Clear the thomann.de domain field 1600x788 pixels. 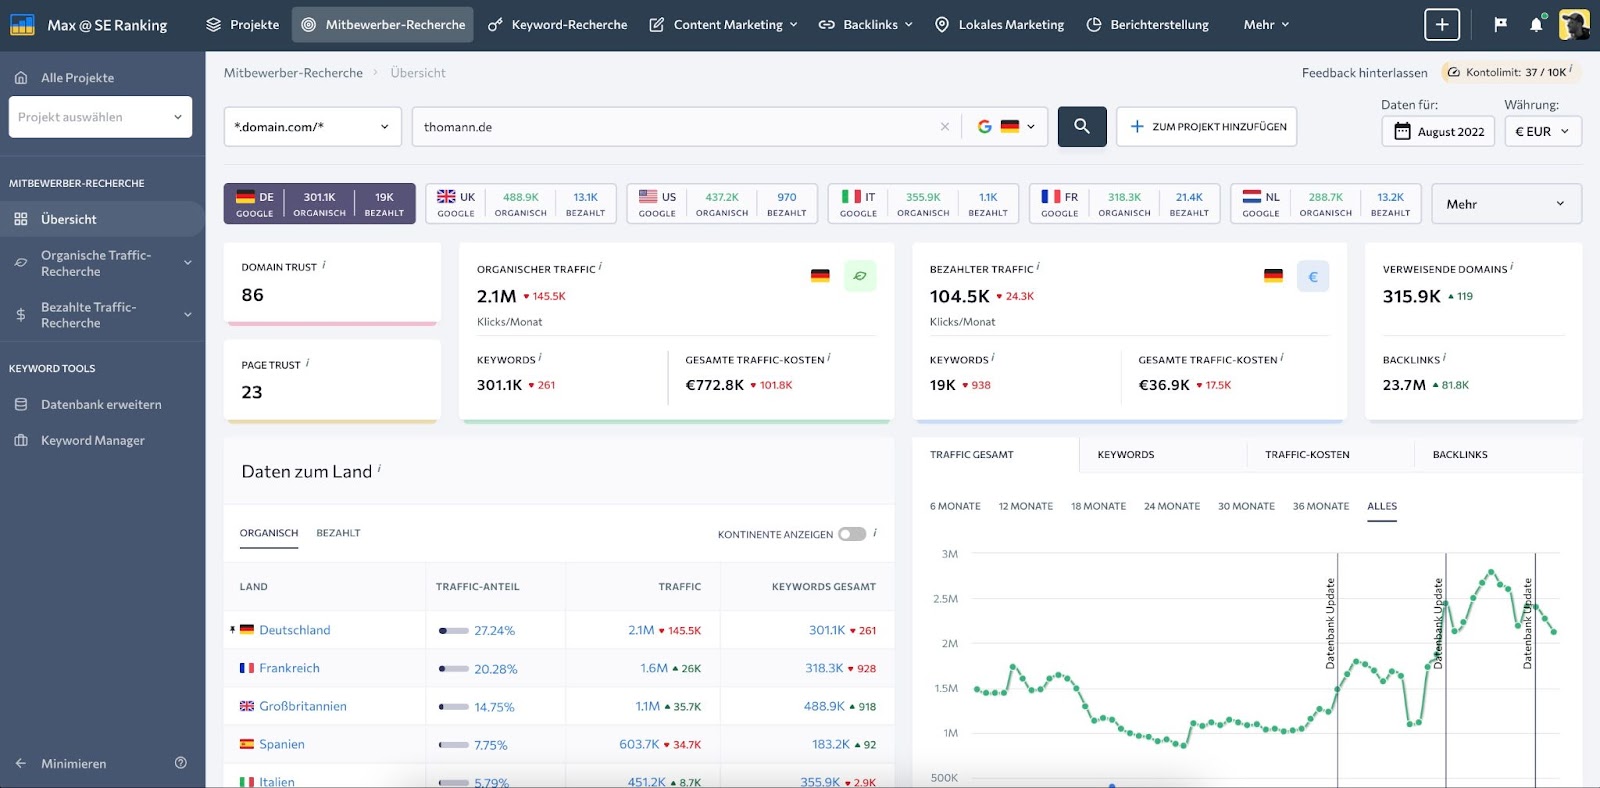[944, 127]
